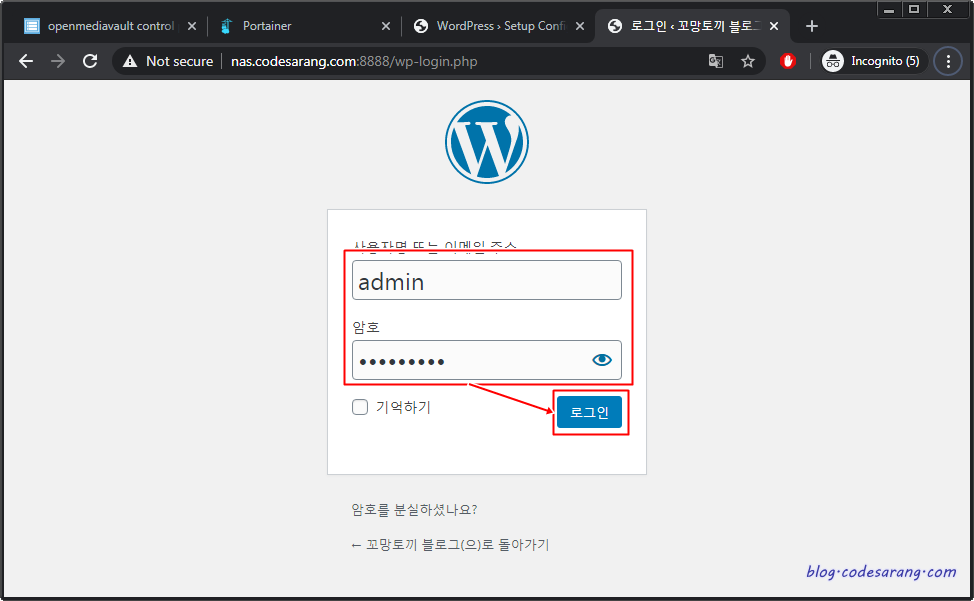This screenshot has height=601, width=974.
Task: Go back using the browser back arrow
Action: pos(26,61)
